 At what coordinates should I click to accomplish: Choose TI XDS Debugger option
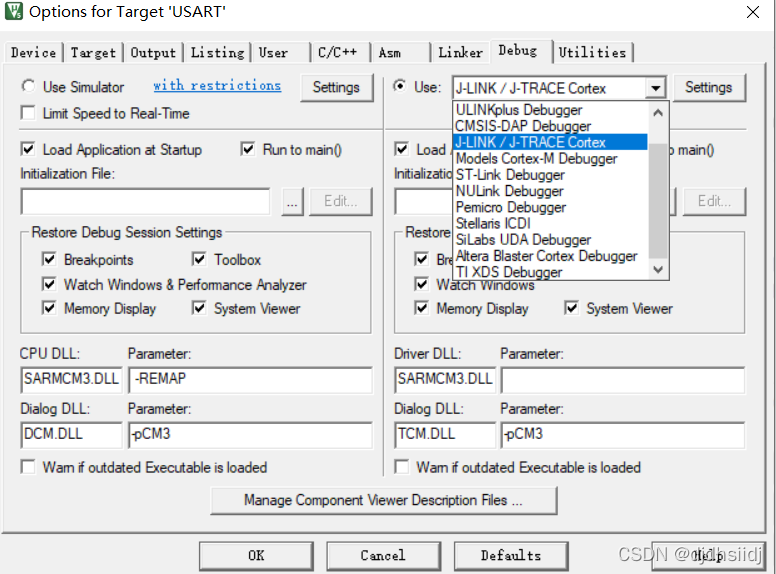(x=550, y=272)
